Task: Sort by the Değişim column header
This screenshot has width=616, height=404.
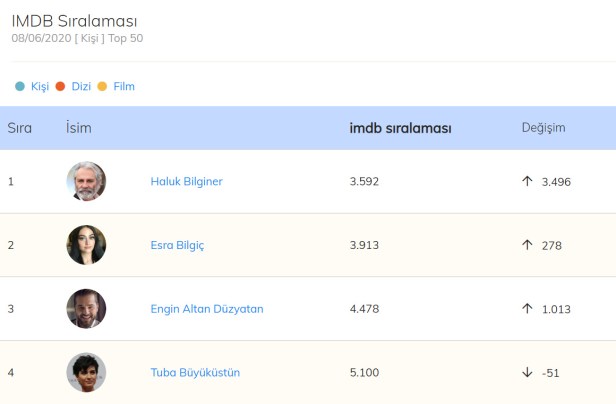Action: point(543,128)
